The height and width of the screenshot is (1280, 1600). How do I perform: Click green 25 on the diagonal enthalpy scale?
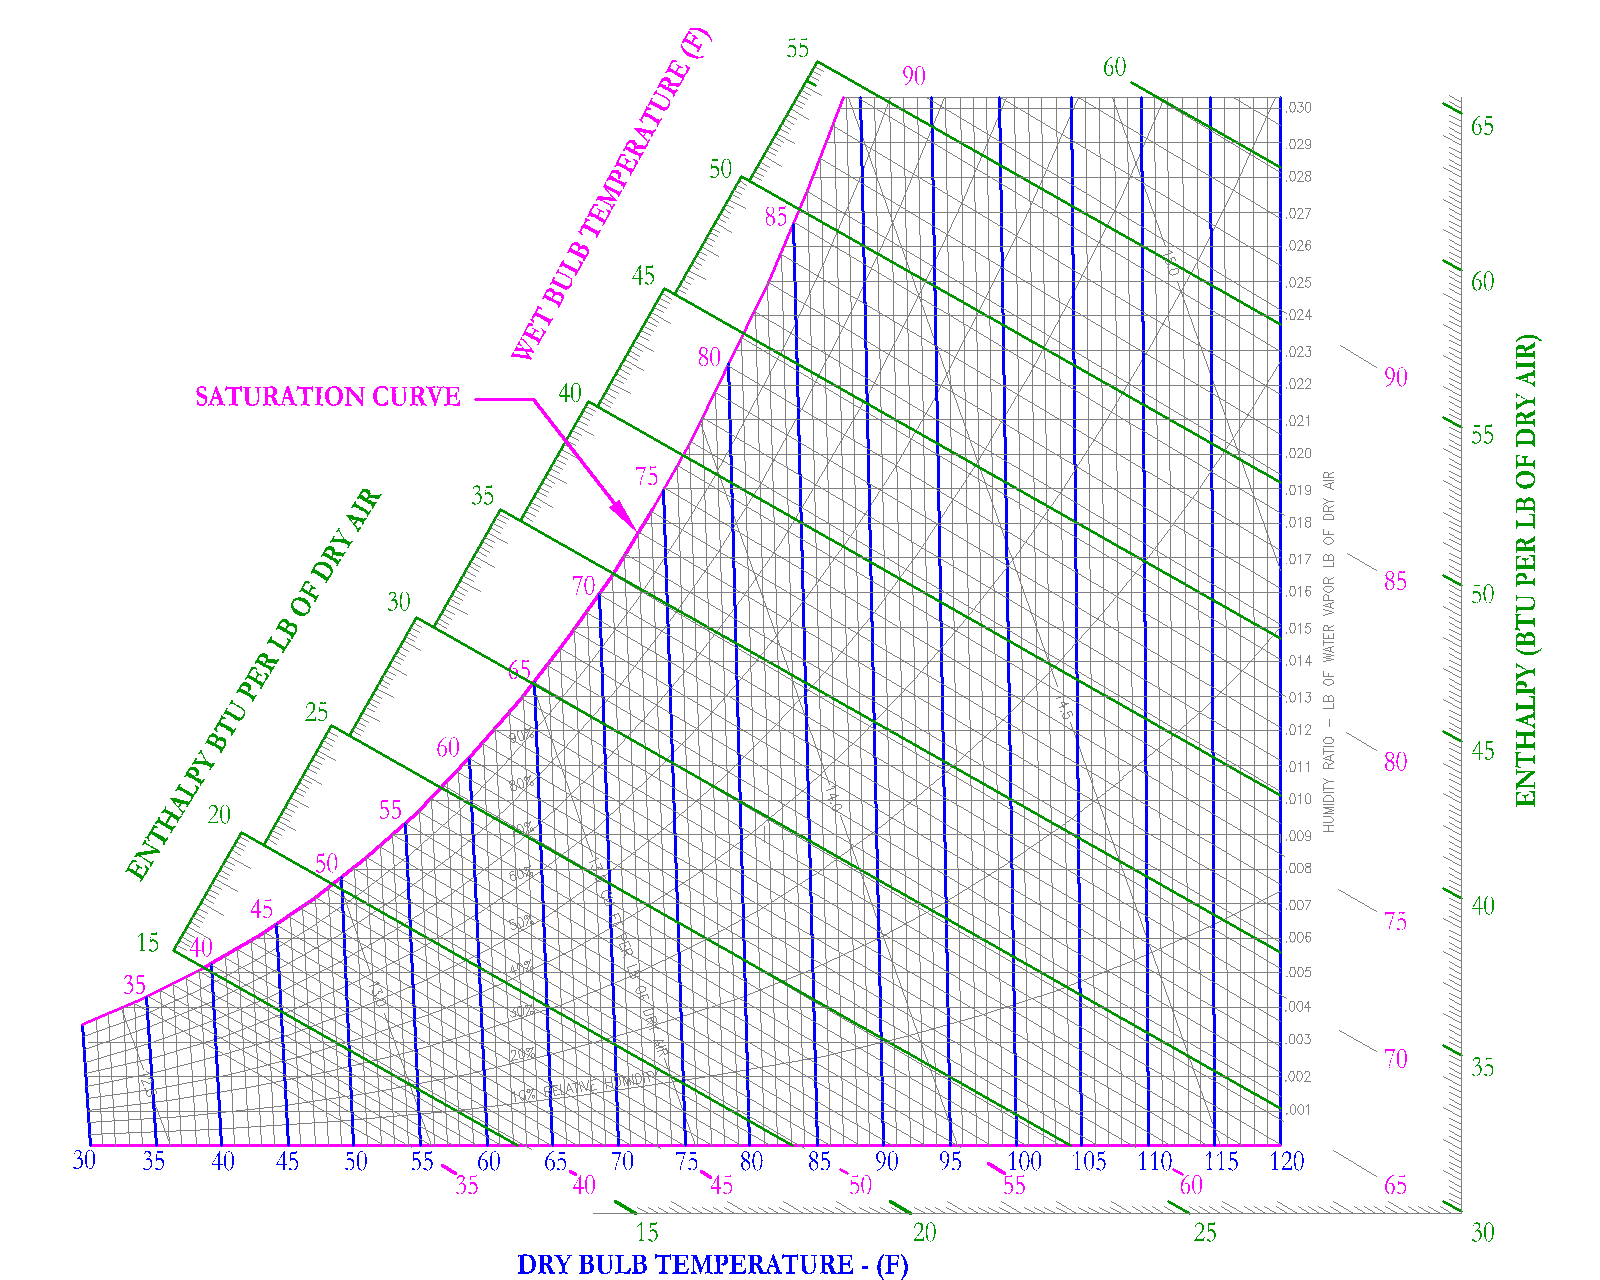tap(317, 713)
